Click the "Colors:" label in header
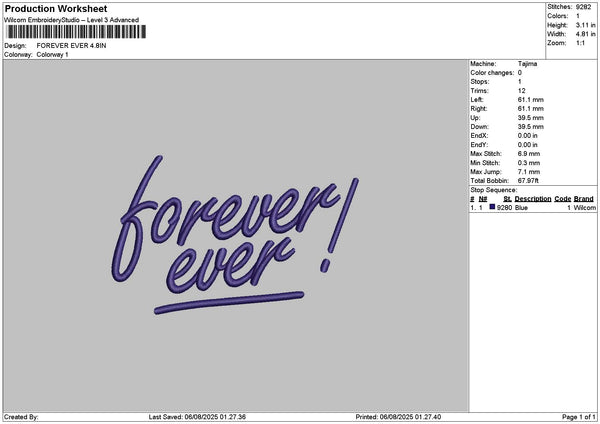Image resolution: width=600 pixels, height=424 pixels. [x=558, y=16]
